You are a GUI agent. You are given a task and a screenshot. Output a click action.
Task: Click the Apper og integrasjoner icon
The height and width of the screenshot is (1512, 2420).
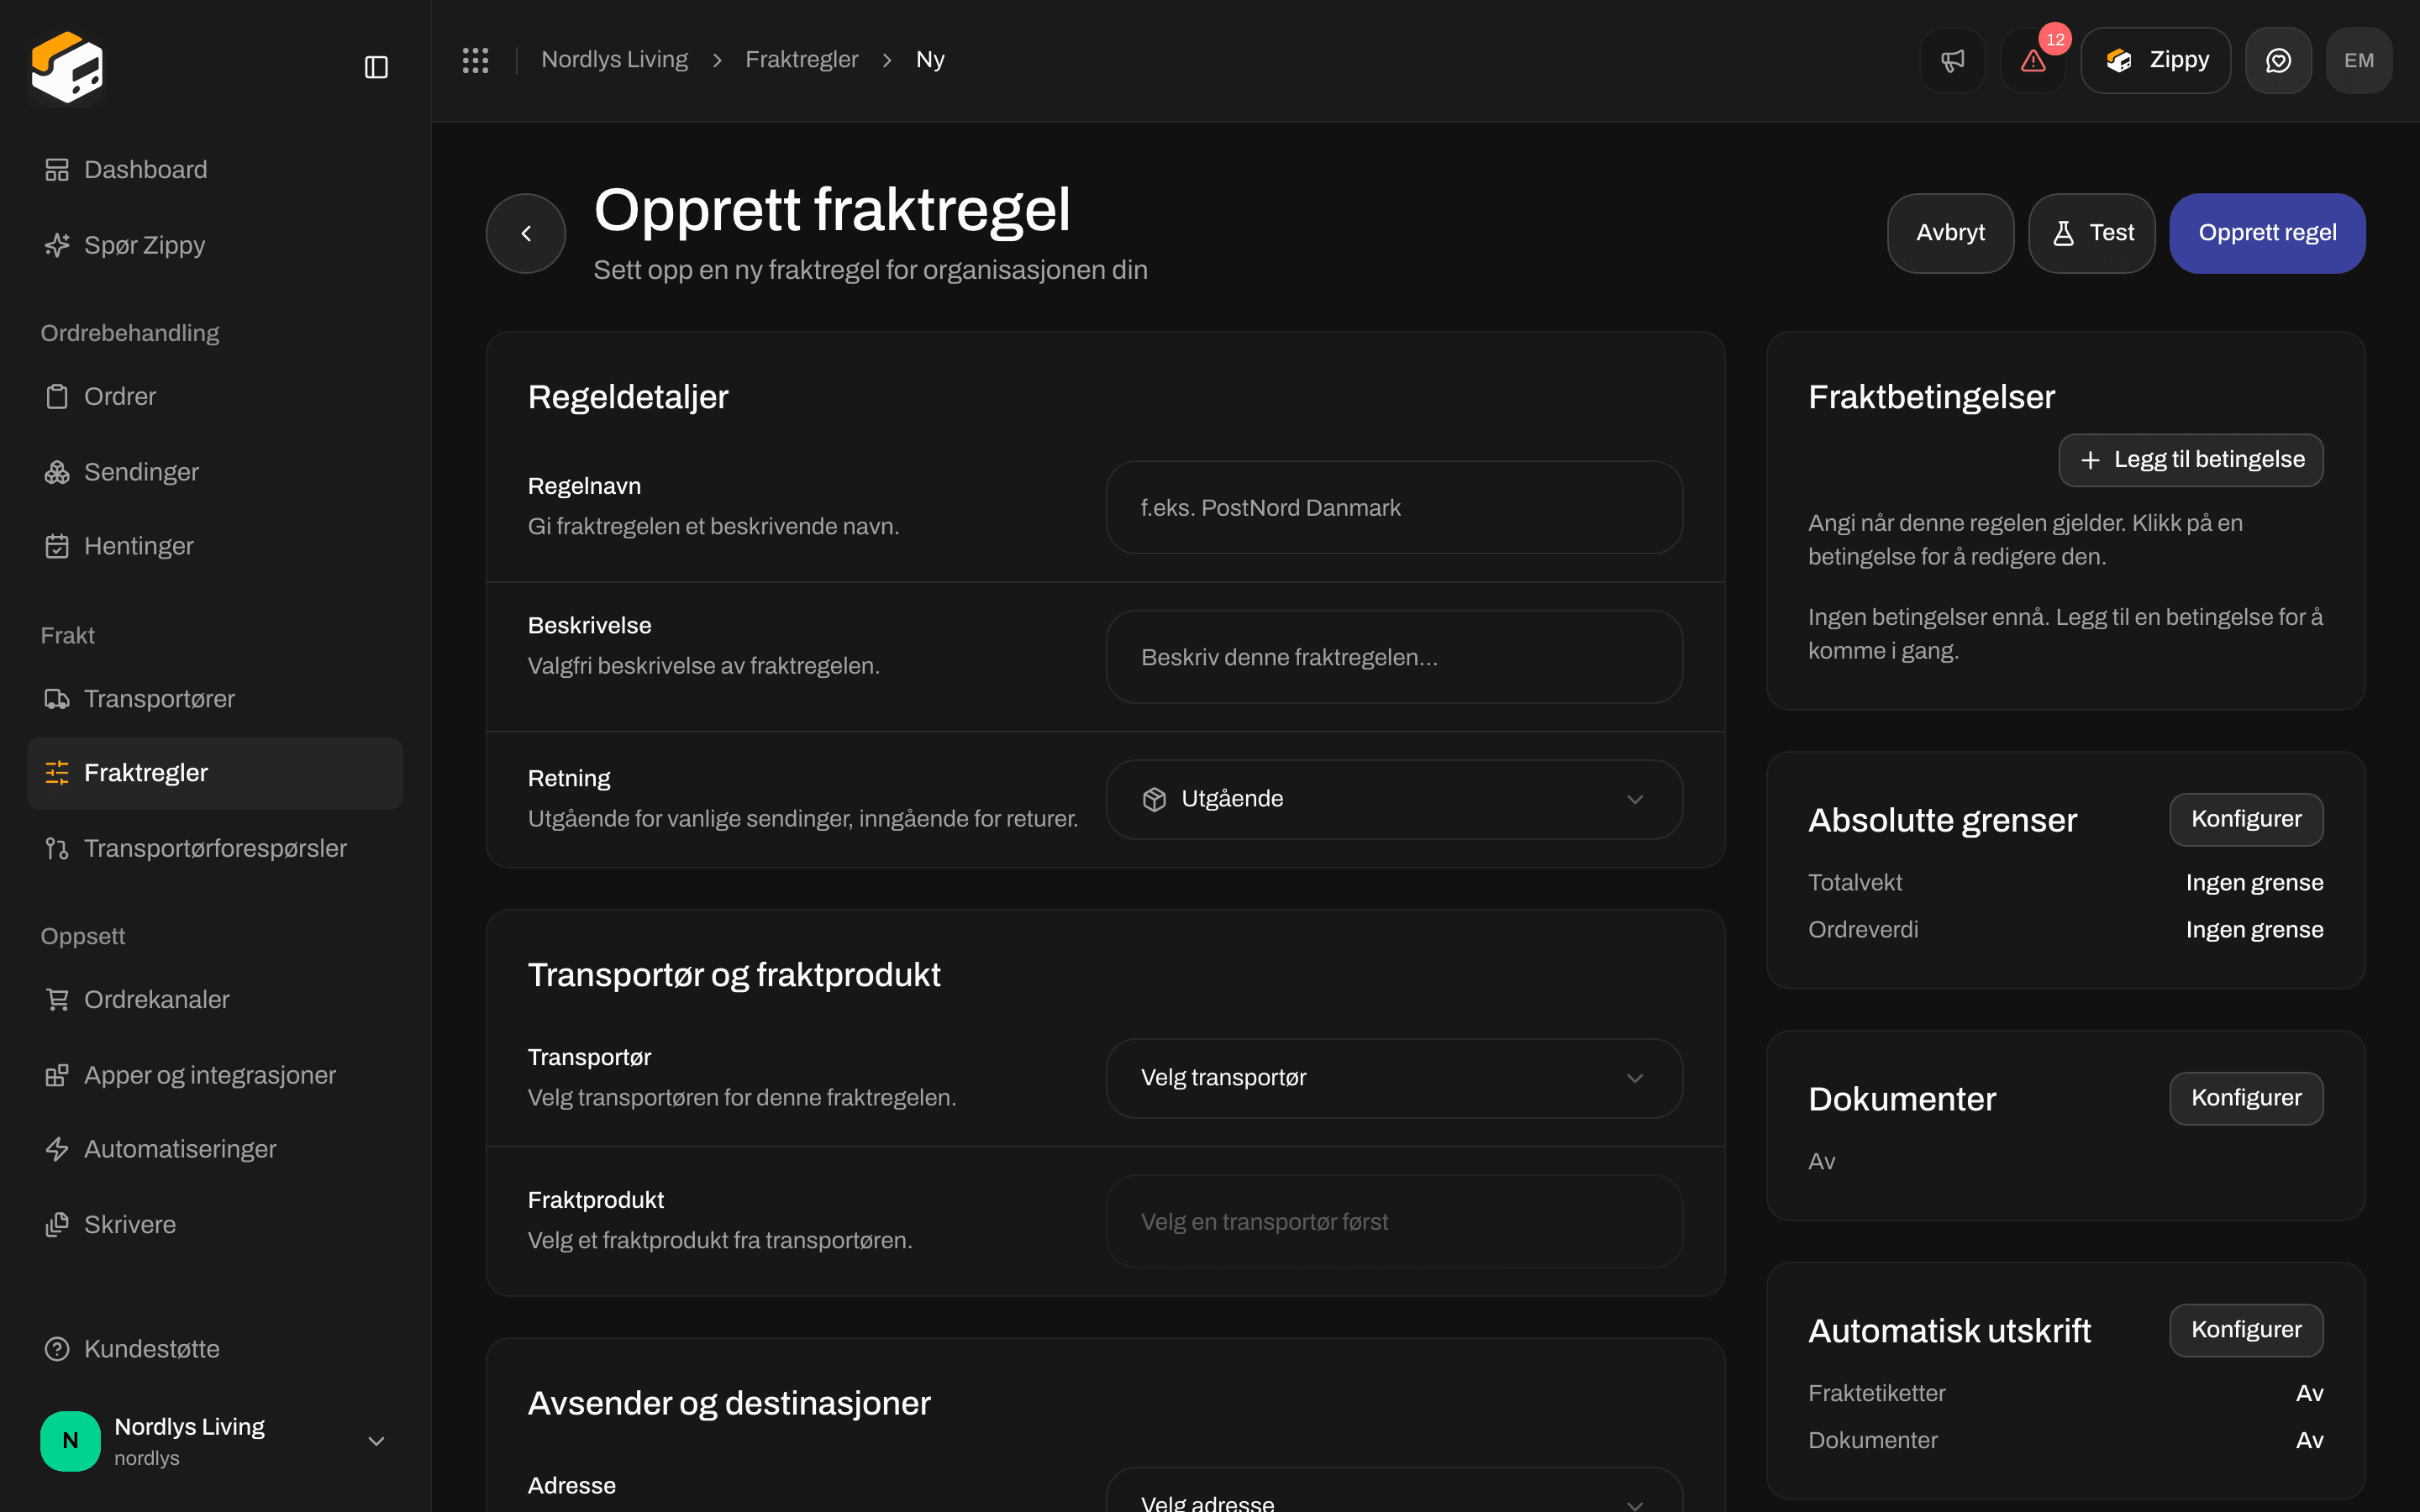click(57, 1075)
